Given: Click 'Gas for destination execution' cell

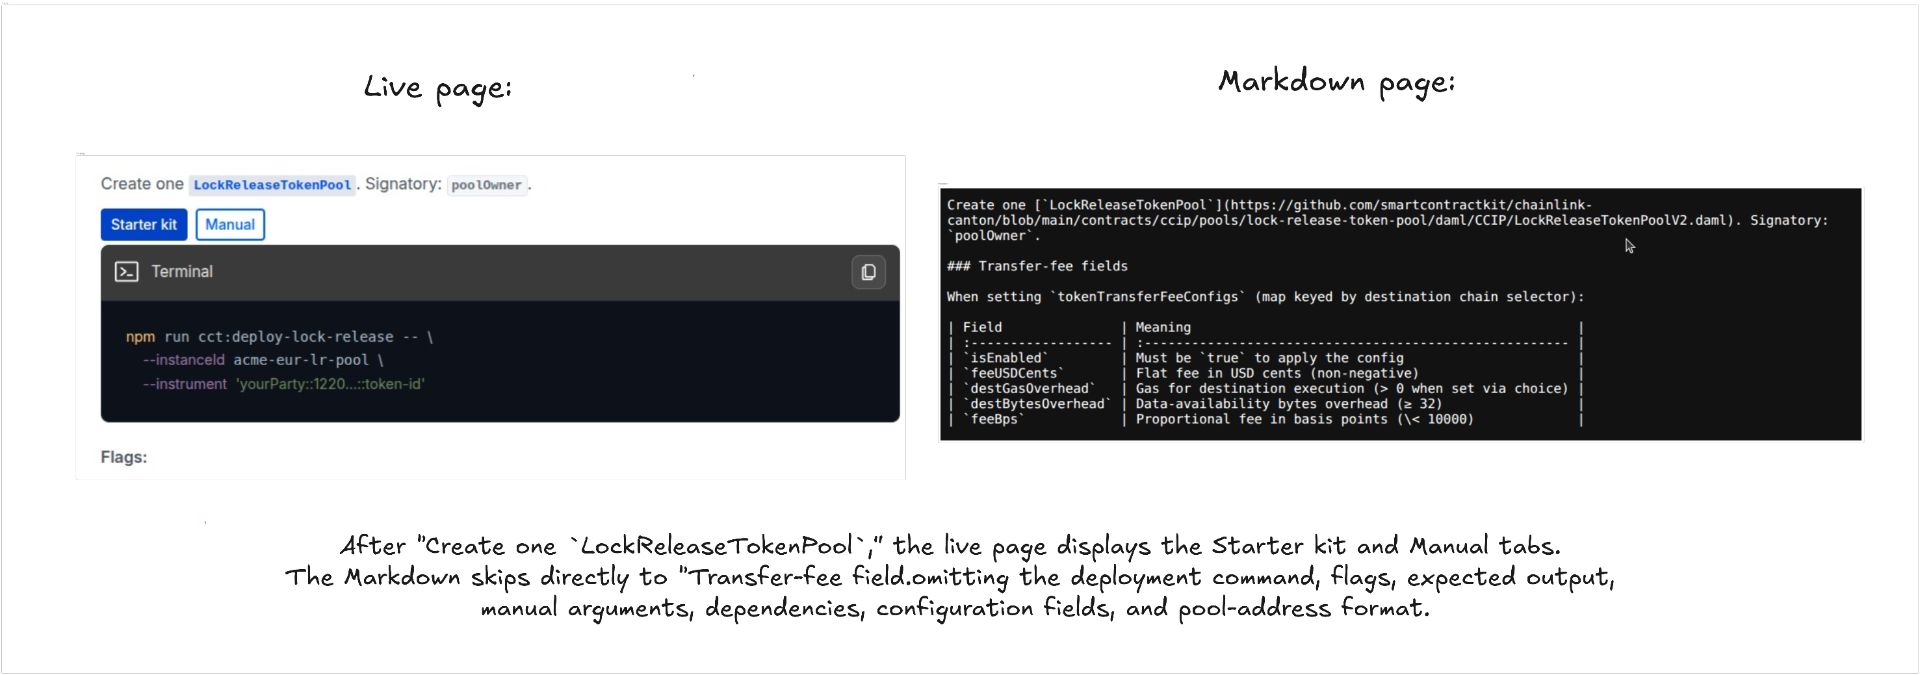Looking at the screenshot, I should (x=1351, y=389).
